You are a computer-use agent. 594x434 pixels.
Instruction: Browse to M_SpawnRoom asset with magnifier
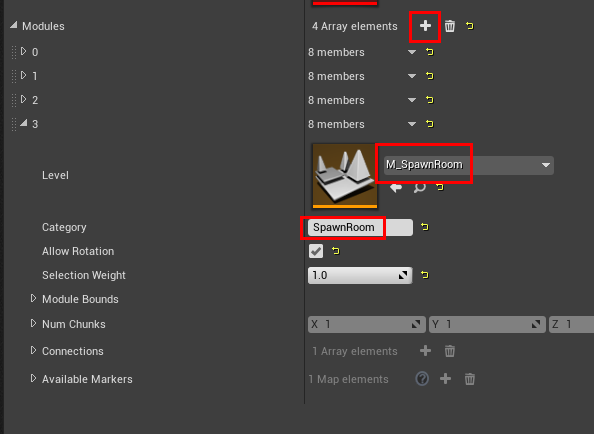420,187
